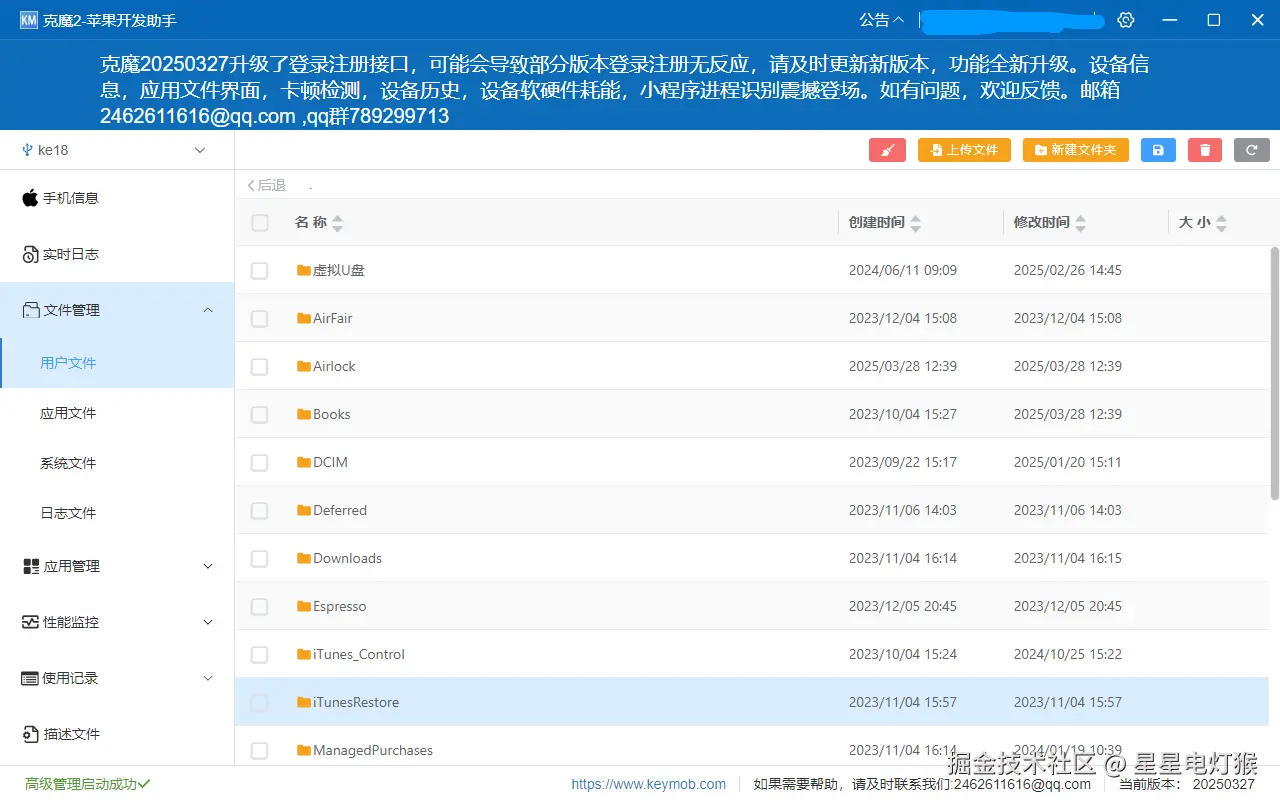The width and height of the screenshot is (1280, 800).
Task: Open the Downloads folder name
Action: pyautogui.click(x=347, y=558)
